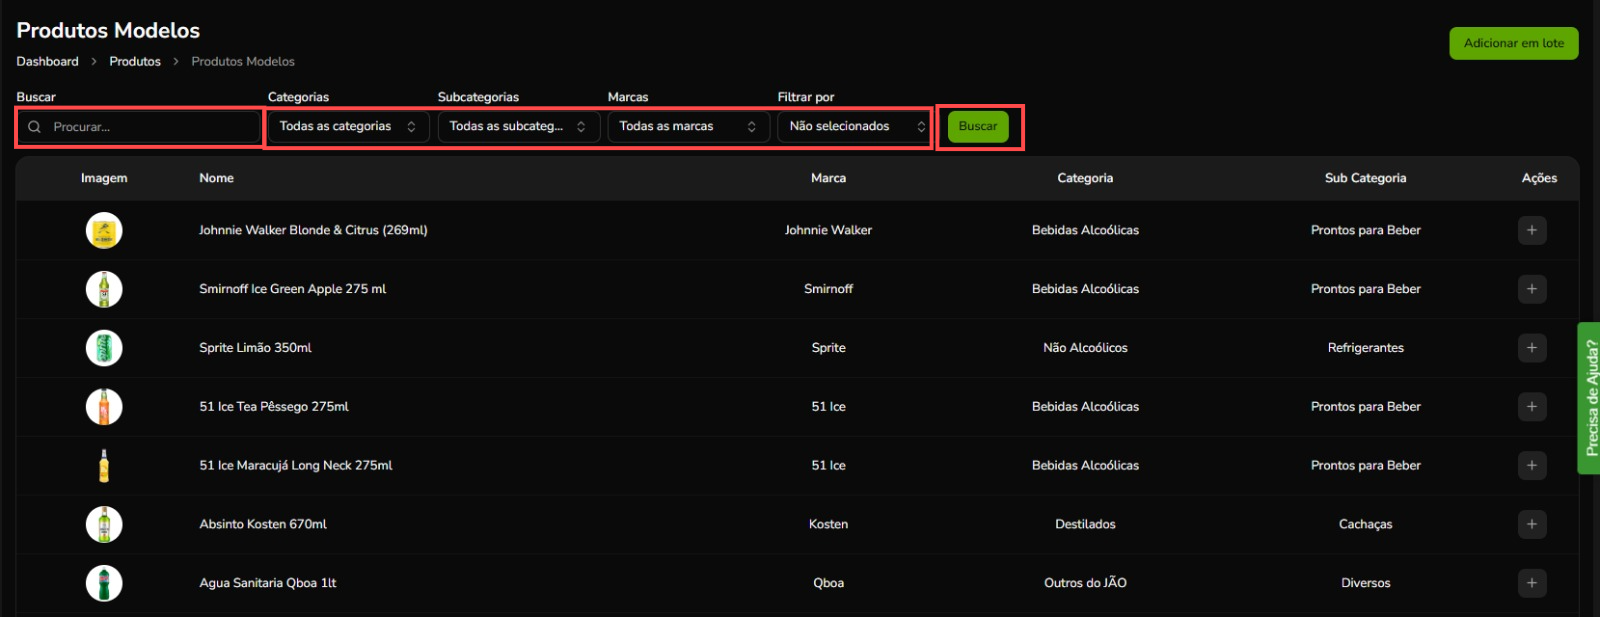Screen dimensions: 1600x617
Task: Select product name Smirnoff Ice Green Apple 275 ml
Action: (x=292, y=289)
